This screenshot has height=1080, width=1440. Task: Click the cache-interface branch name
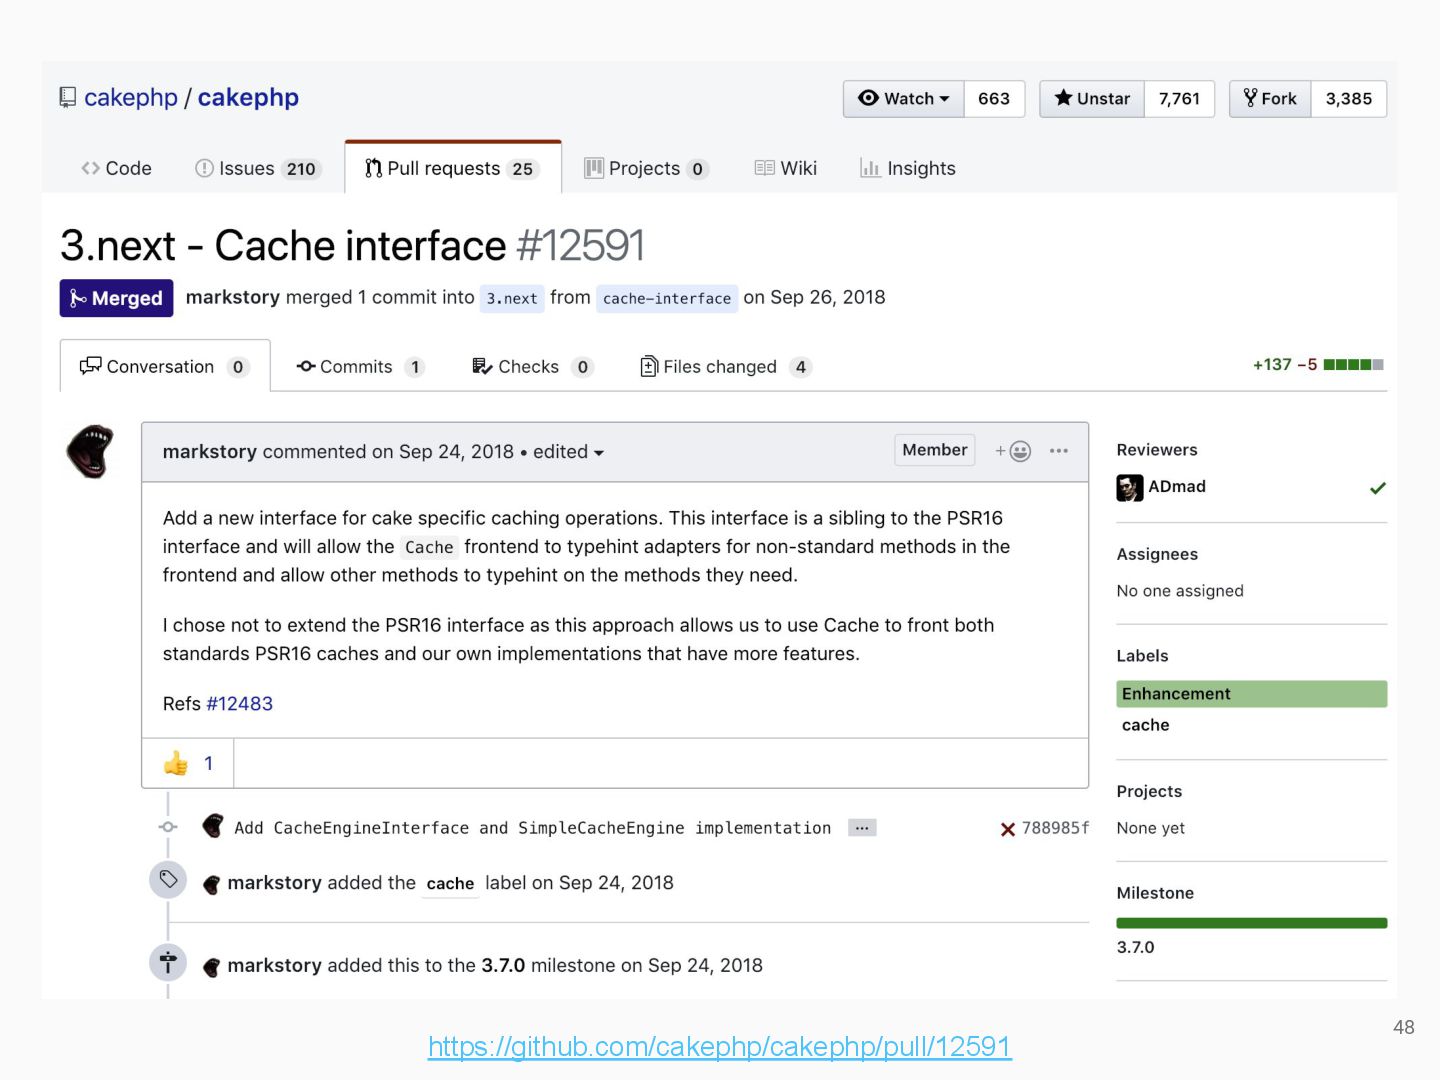(x=667, y=299)
